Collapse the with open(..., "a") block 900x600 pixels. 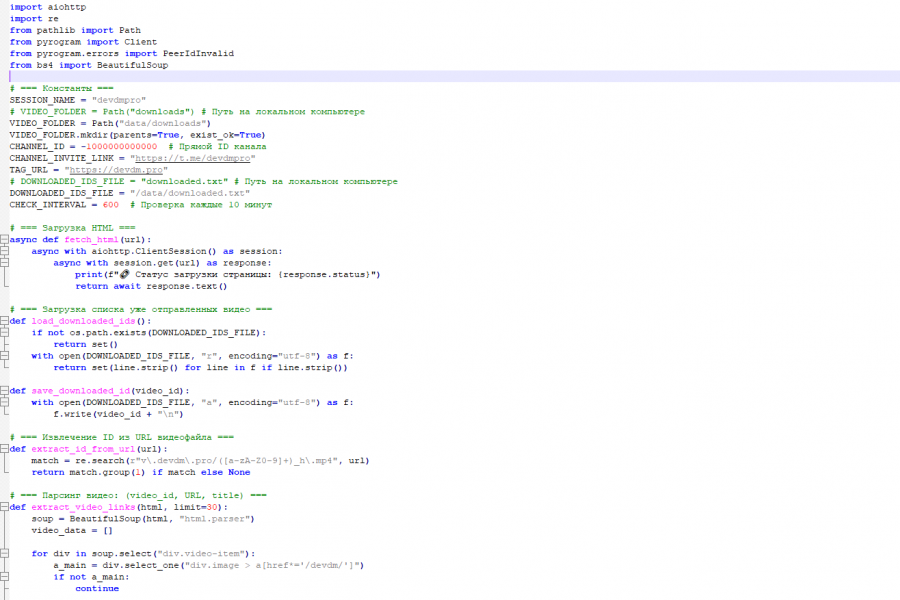click(x=4, y=402)
